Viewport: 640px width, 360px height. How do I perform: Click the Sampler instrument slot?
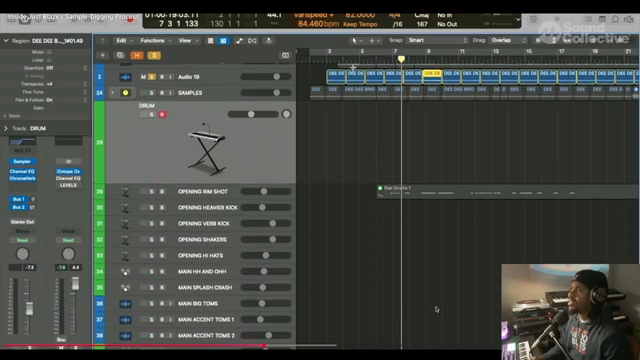tap(22, 162)
